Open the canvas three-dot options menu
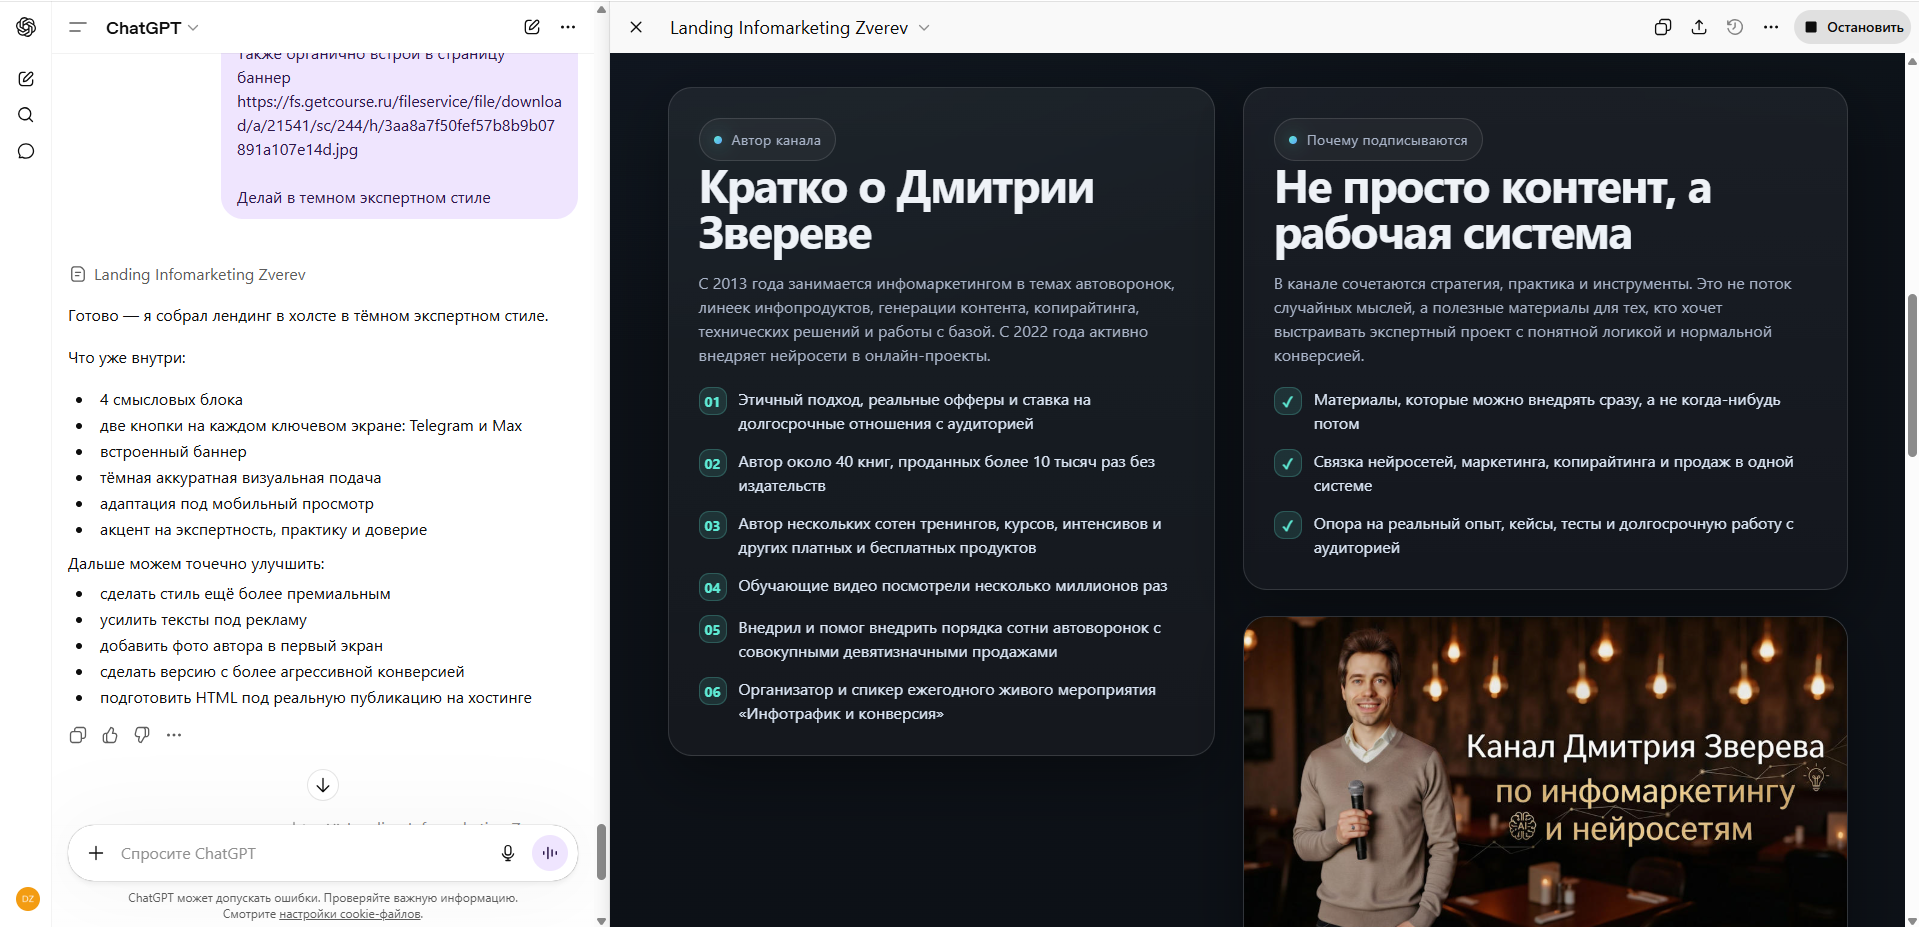This screenshot has width=1919, height=927. pos(1770,27)
